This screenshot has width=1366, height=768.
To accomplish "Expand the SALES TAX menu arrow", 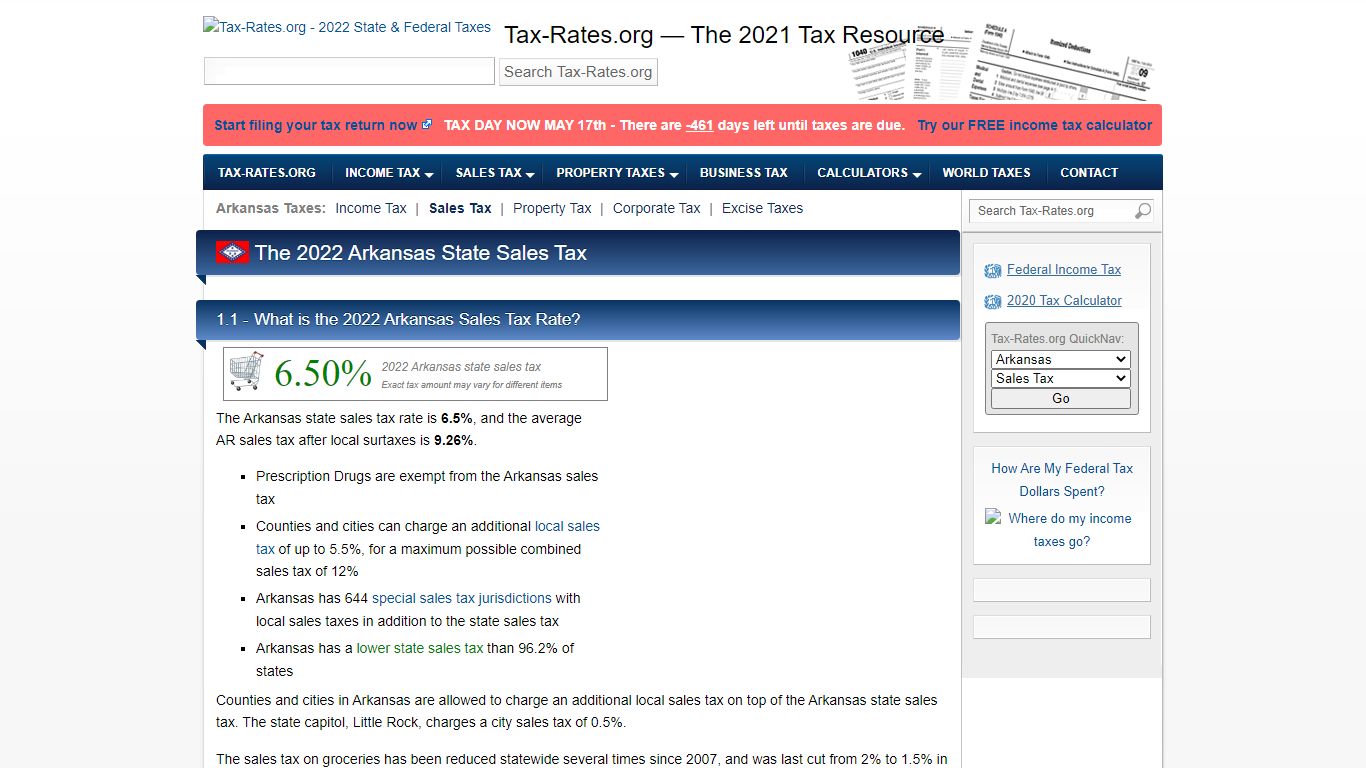I will pyautogui.click(x=530, y=174).
